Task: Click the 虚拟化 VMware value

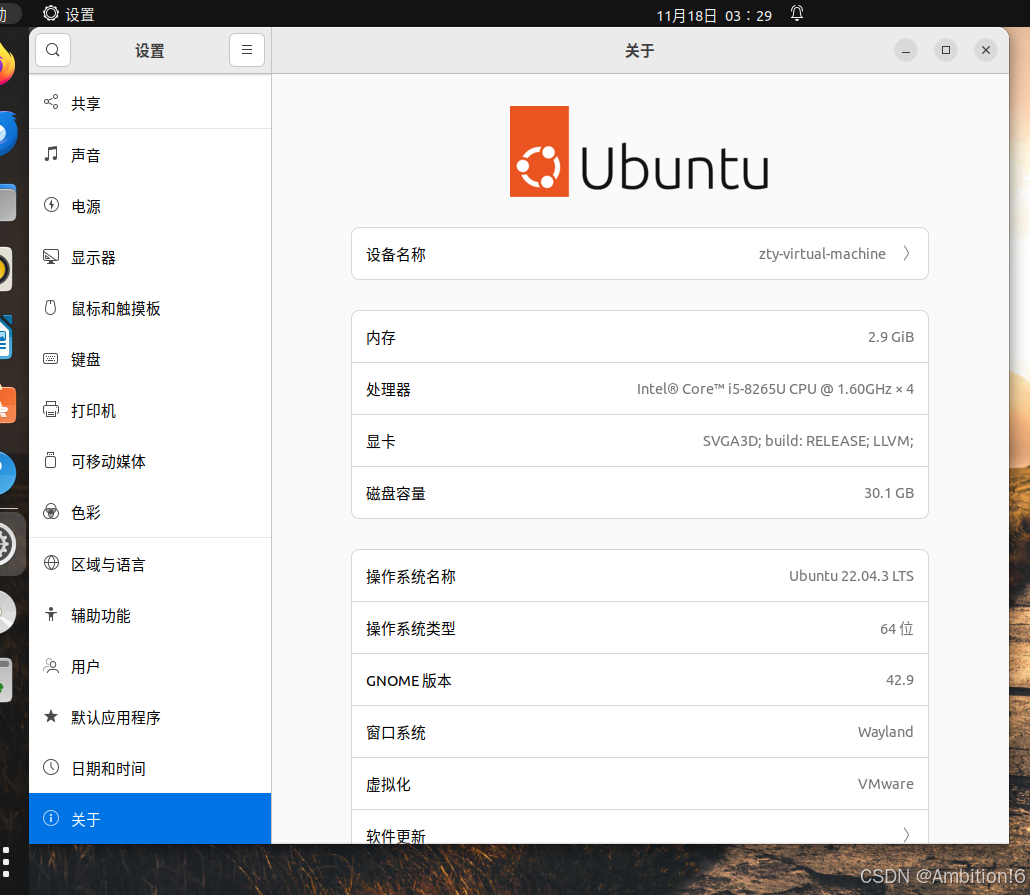Action: point(885,784)
